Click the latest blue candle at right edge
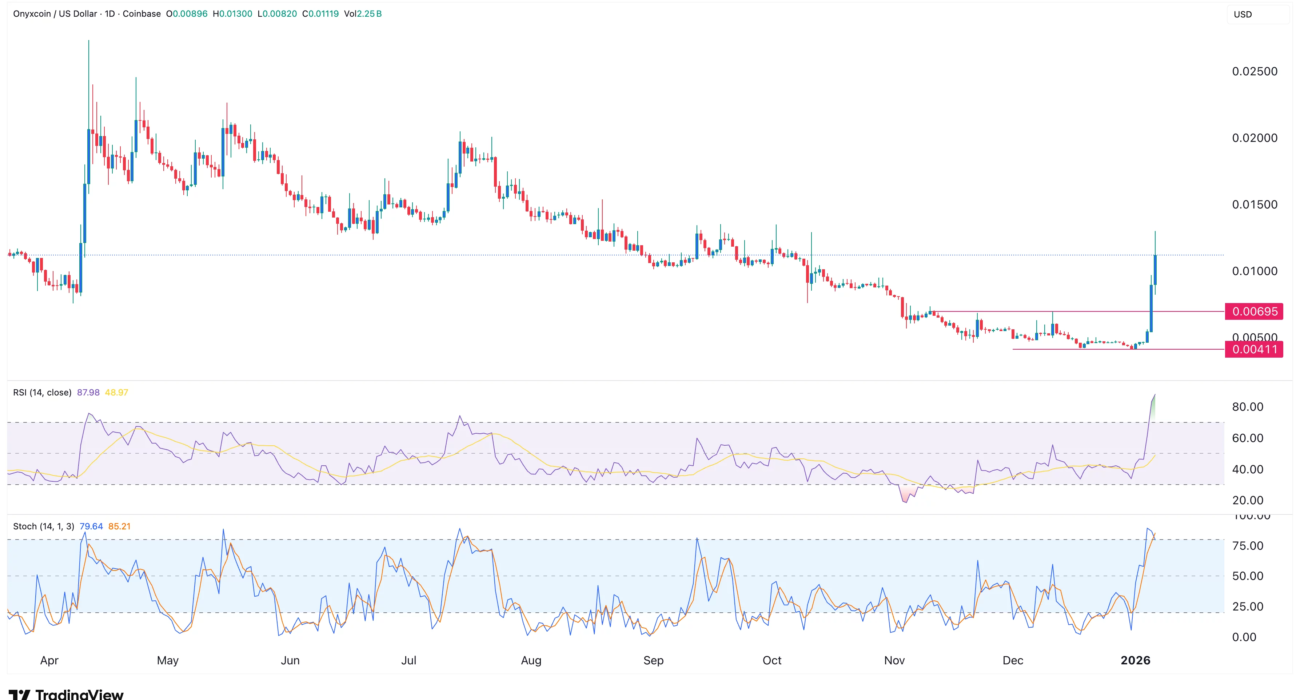Screen dimensions: 1300x700 tap(1155, 268)
